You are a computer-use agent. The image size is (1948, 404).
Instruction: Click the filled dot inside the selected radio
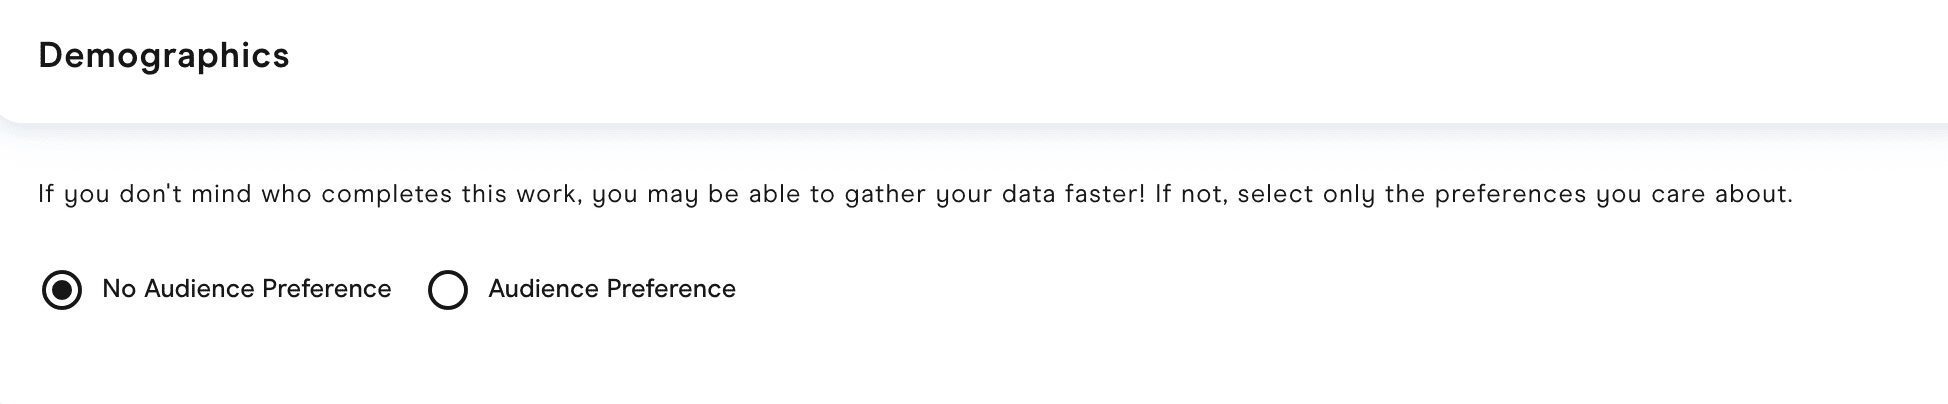coord(62,290)
